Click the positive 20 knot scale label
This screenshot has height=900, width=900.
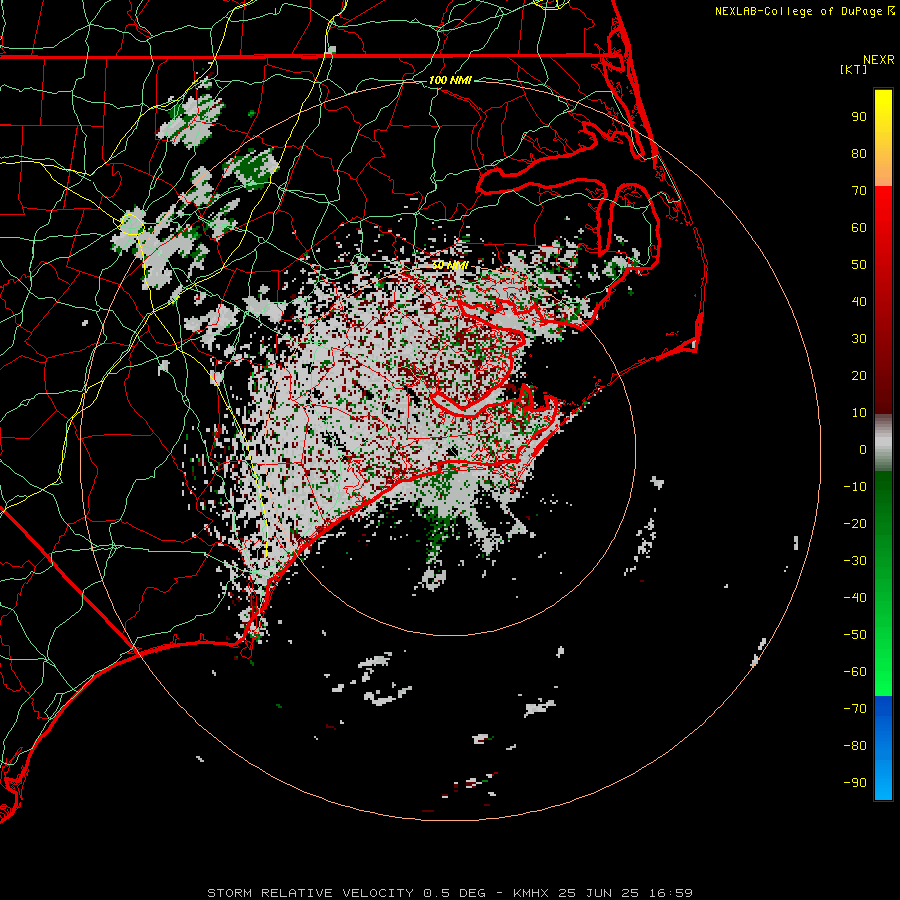click(x=859, y=375)
